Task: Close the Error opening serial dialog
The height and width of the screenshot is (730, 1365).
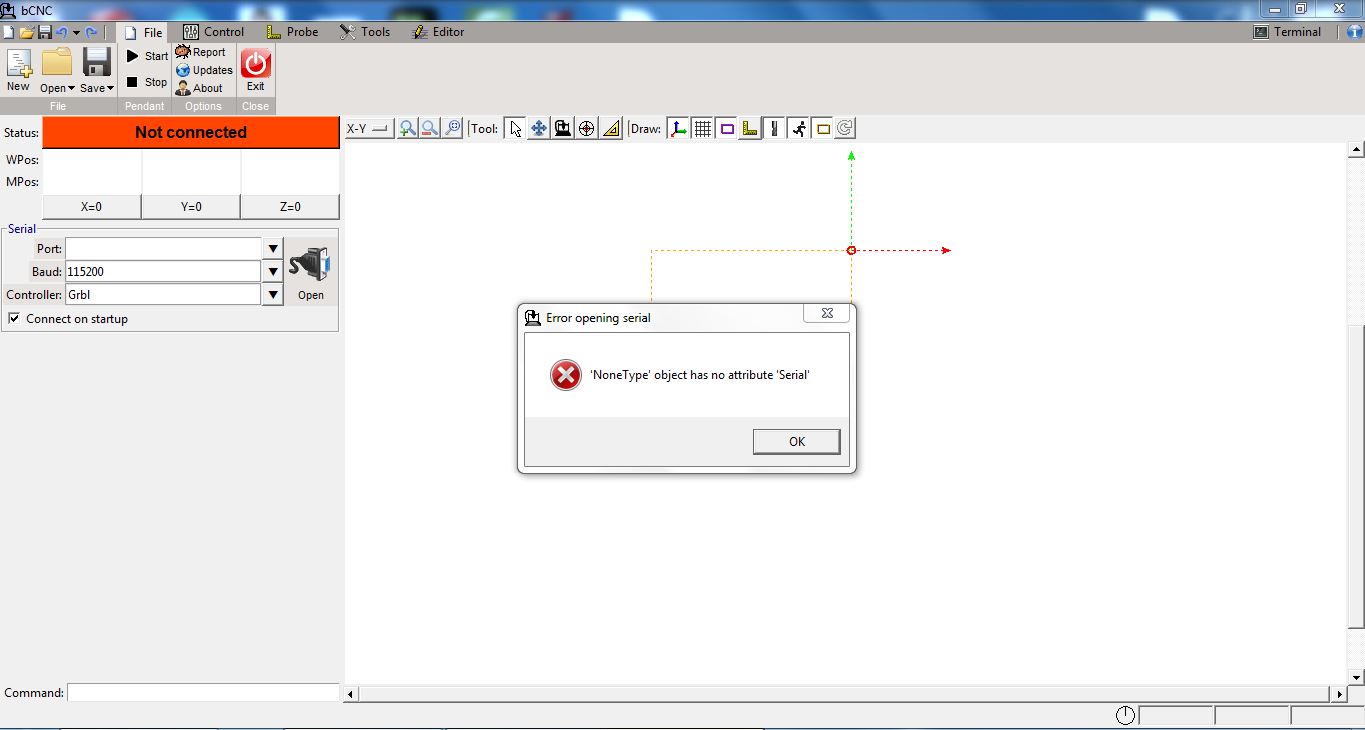Action: [x=827, y=313]
